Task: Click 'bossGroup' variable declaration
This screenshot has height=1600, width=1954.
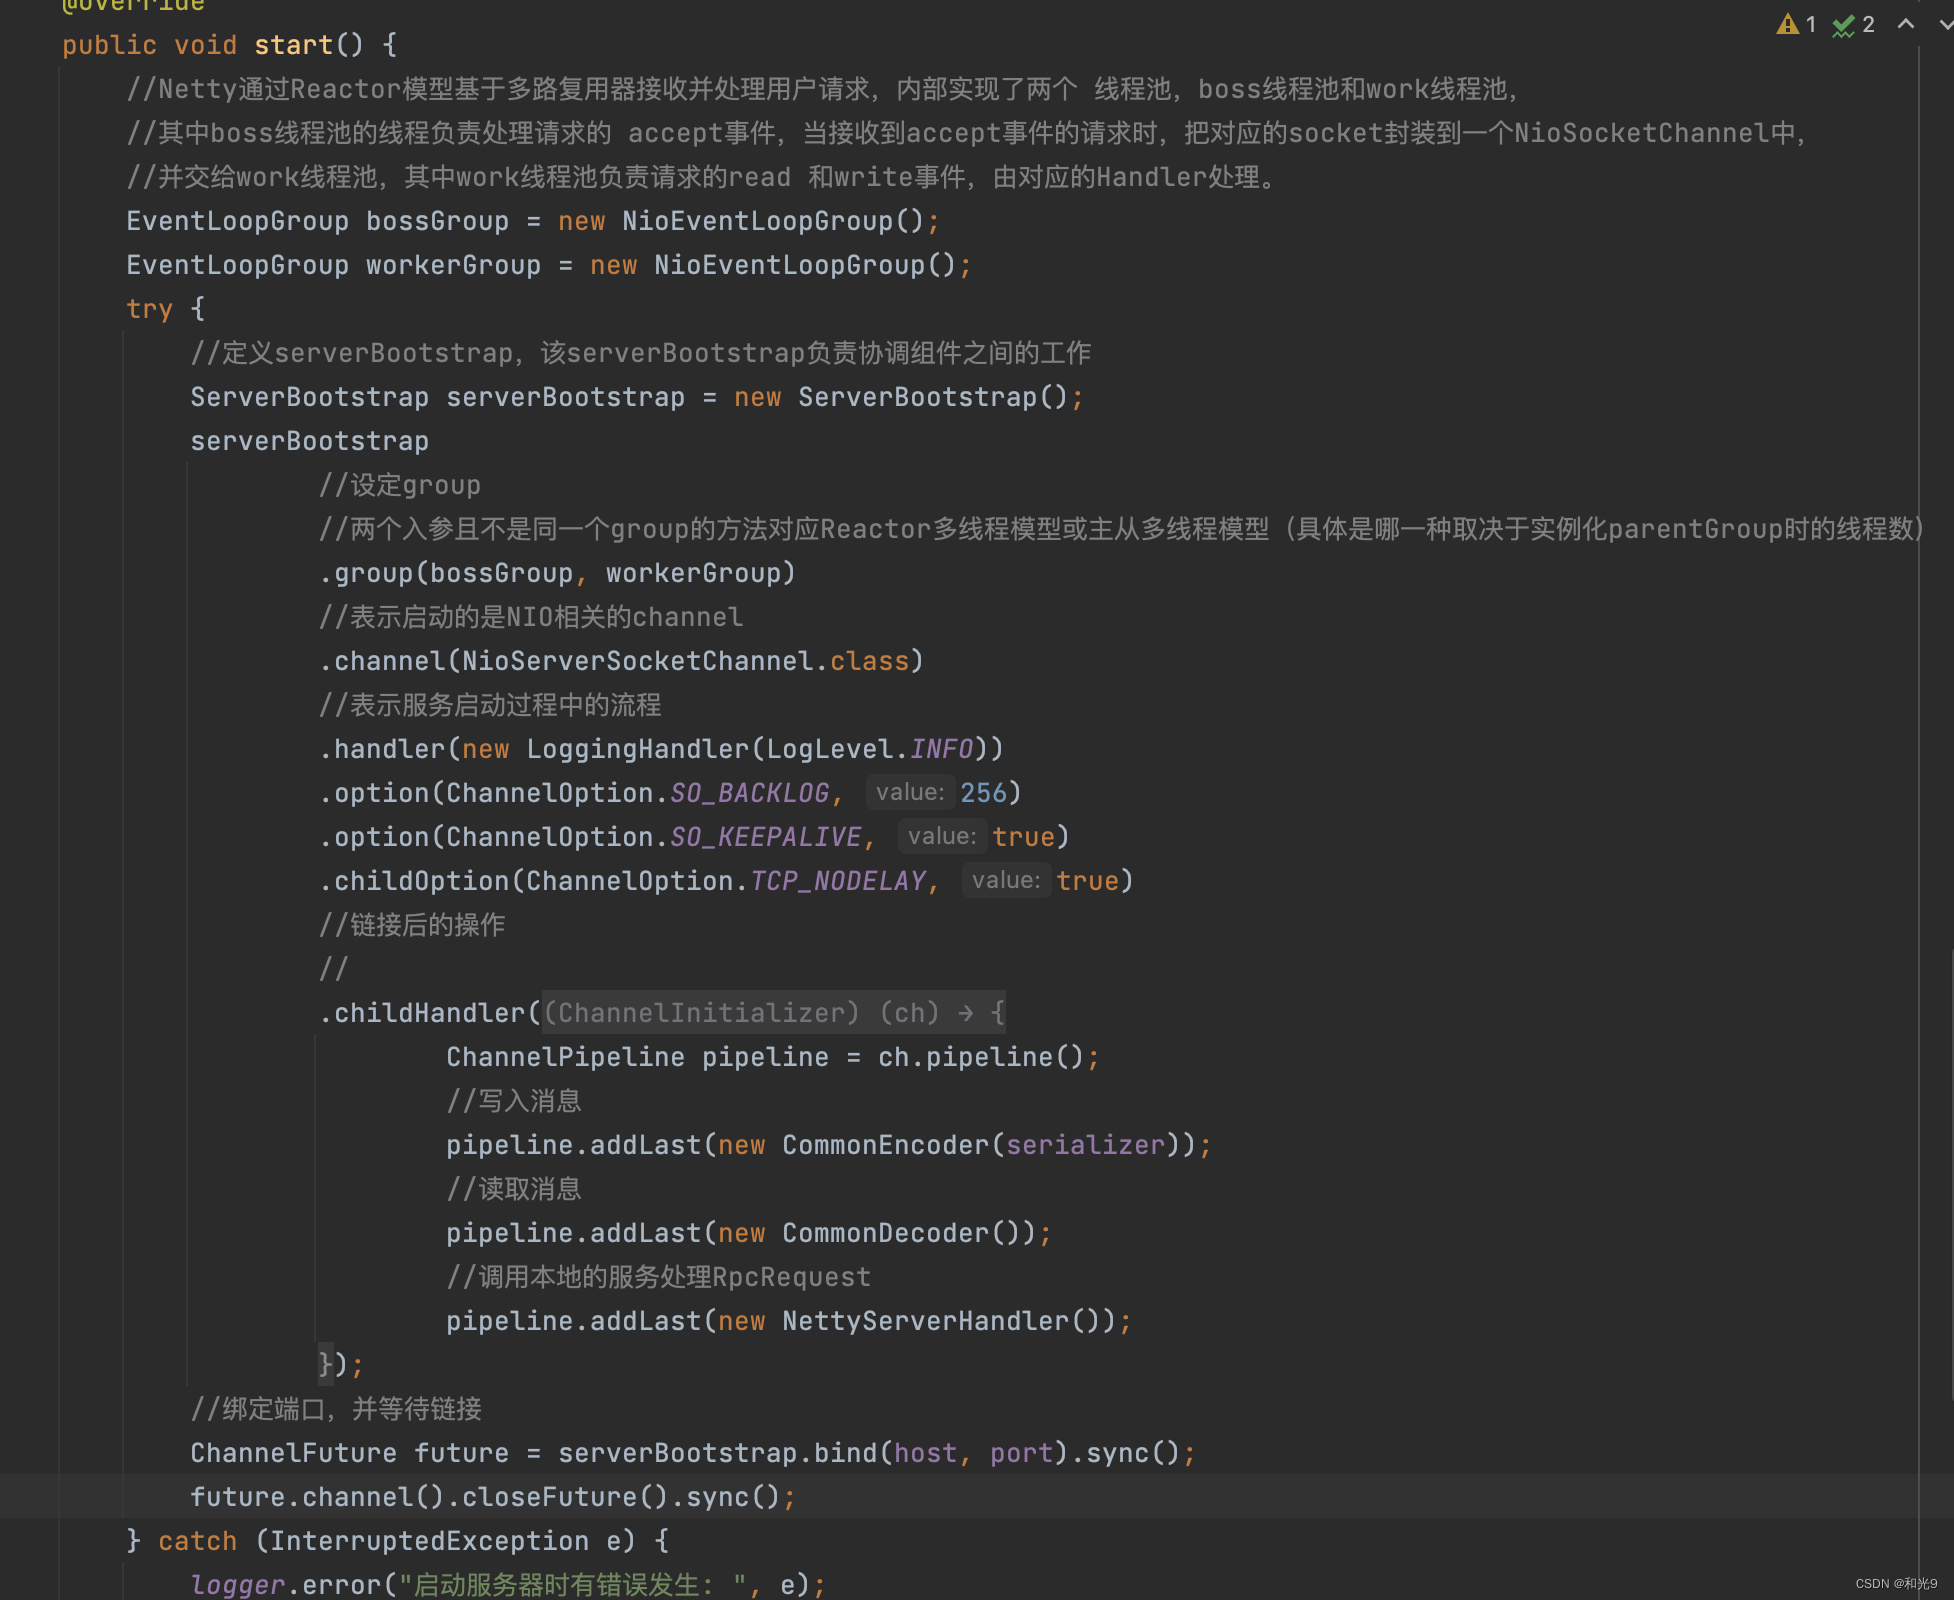Action: (x=437, y=221)
